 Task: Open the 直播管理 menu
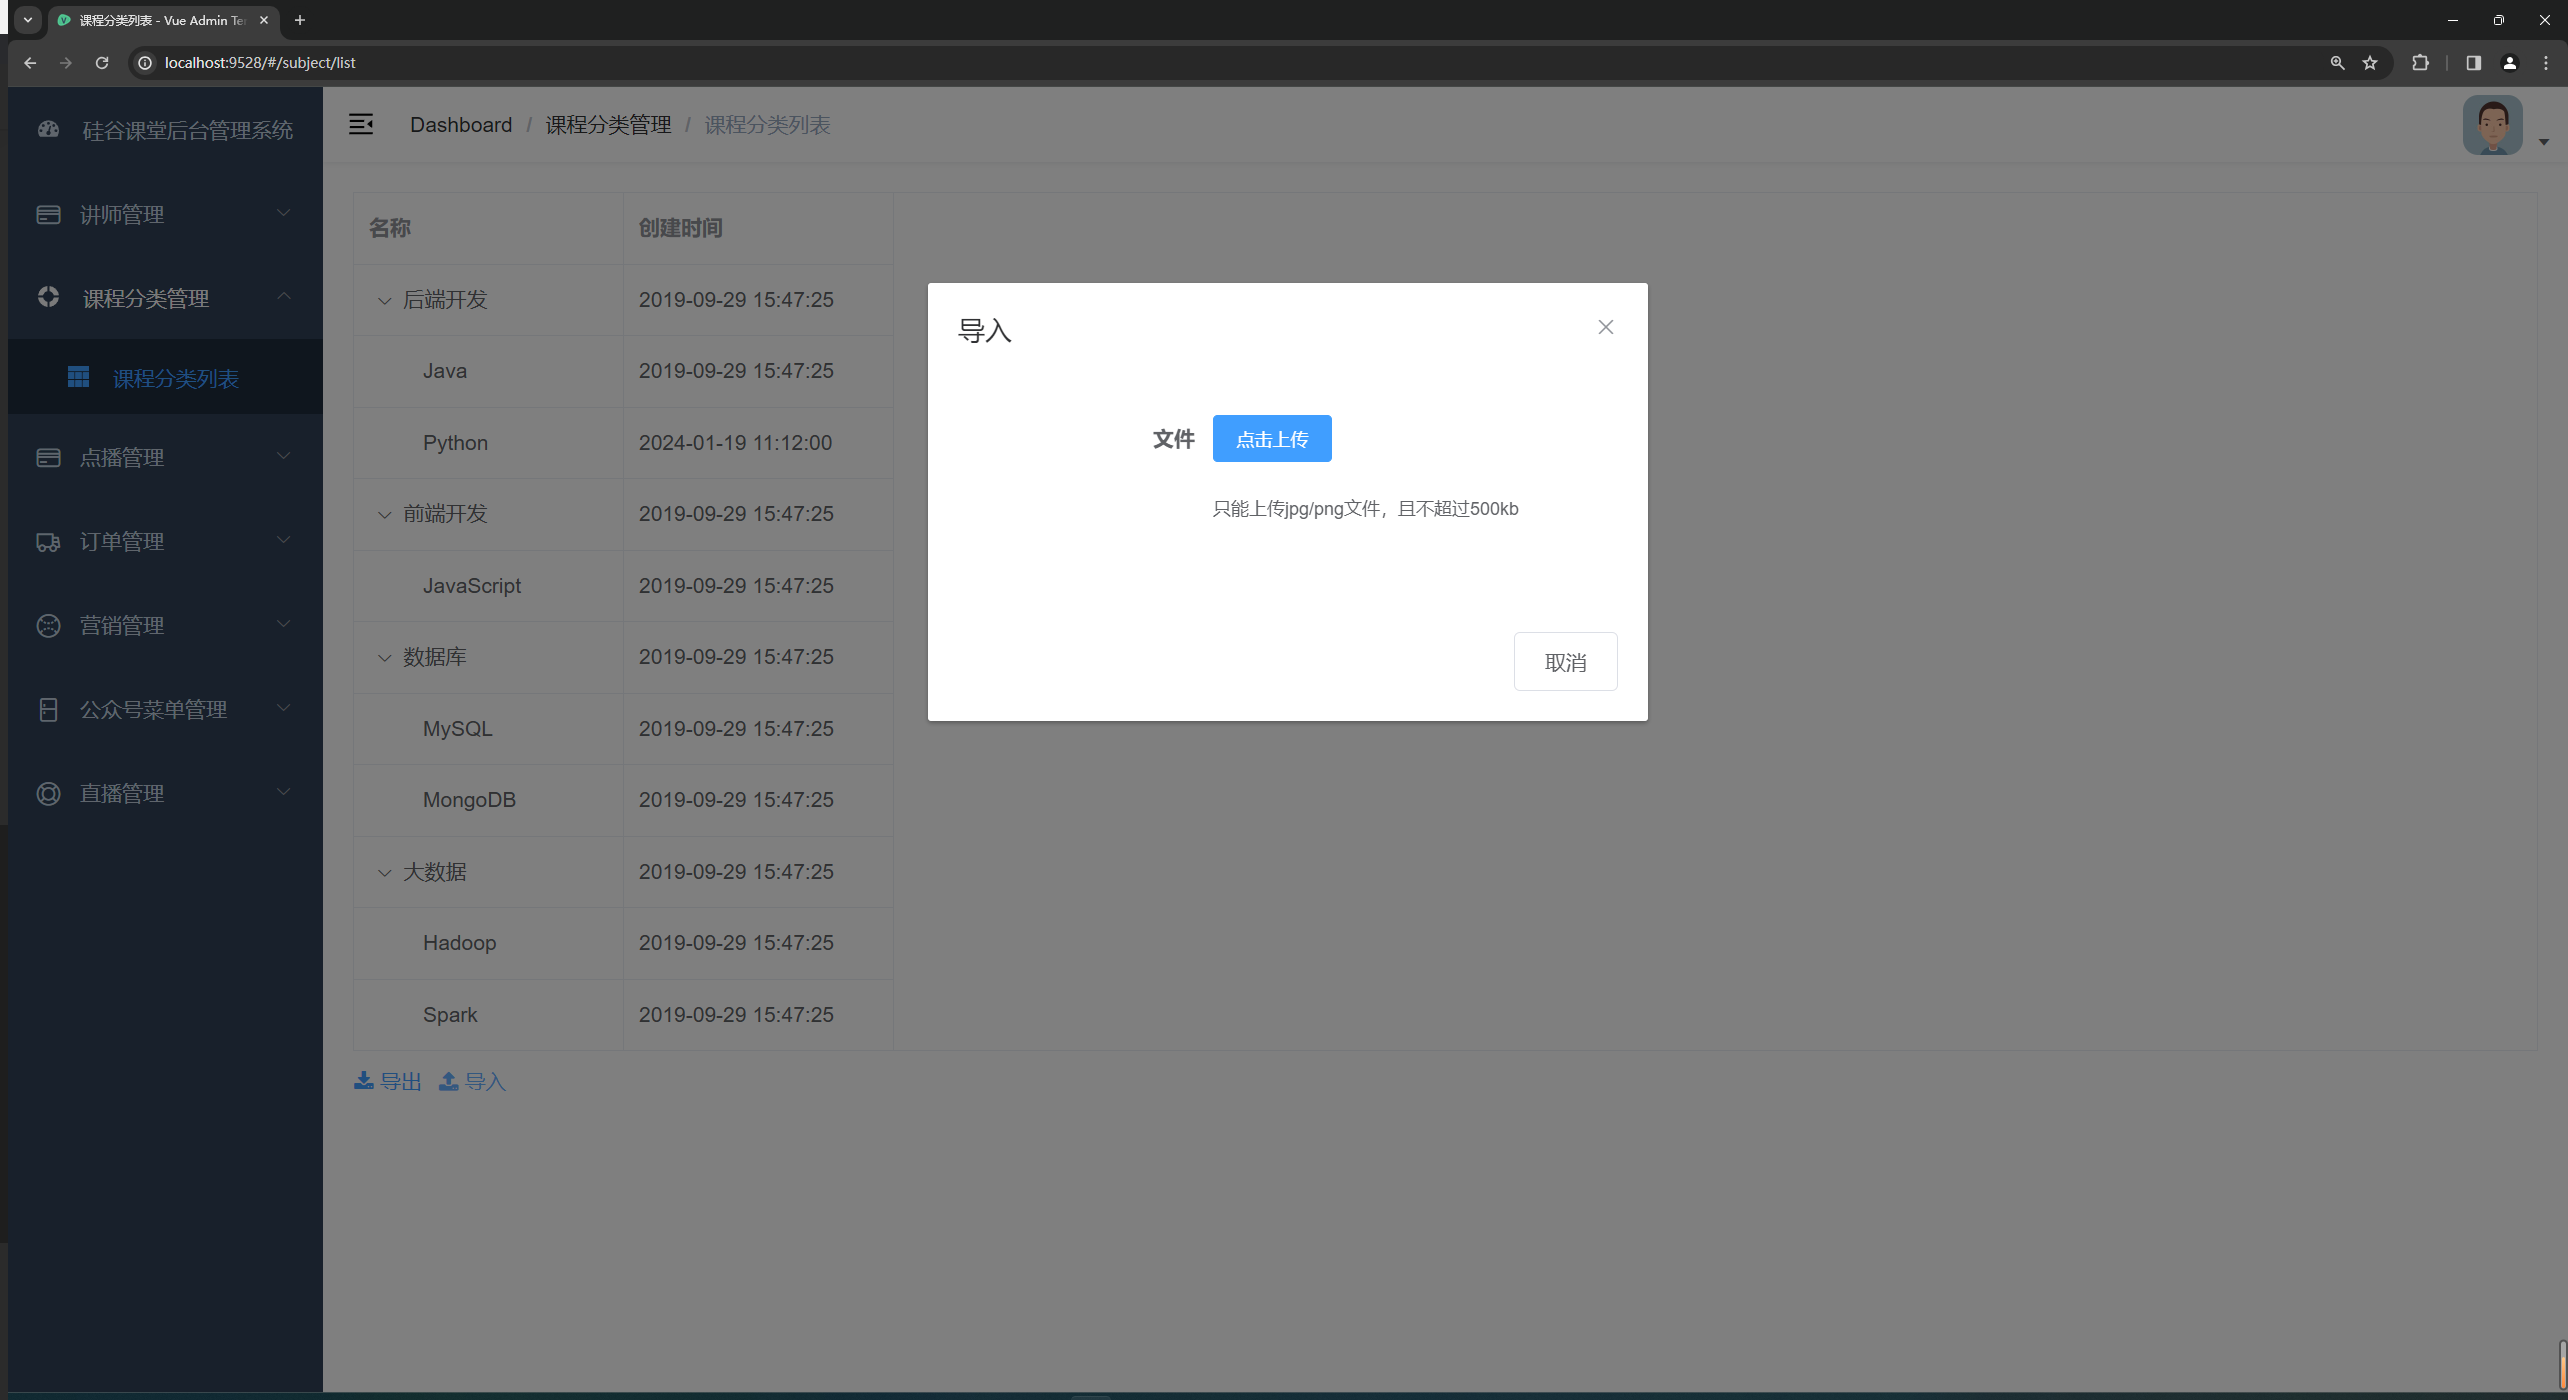click(165, 793)
